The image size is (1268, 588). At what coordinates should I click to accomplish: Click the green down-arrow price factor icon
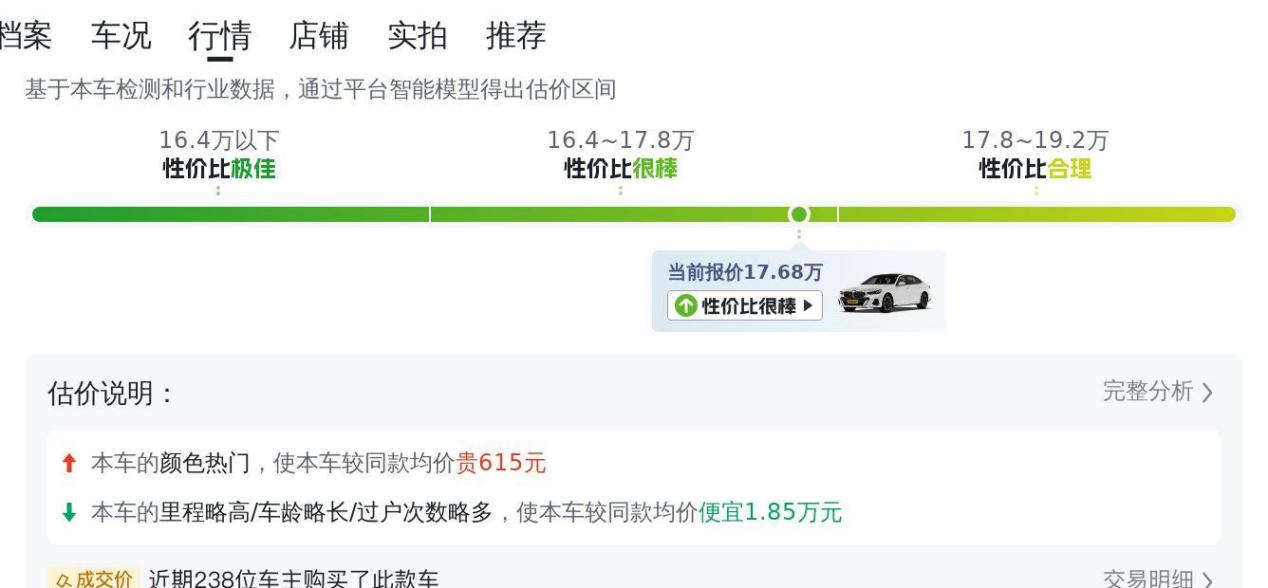[x=69, y=513]
